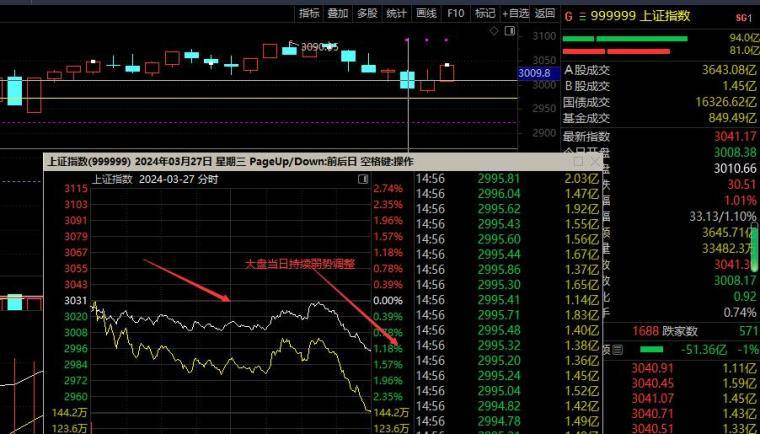Click the 返回 back button
This screenshot has height=434, width=760.
(x=545, y=14)
